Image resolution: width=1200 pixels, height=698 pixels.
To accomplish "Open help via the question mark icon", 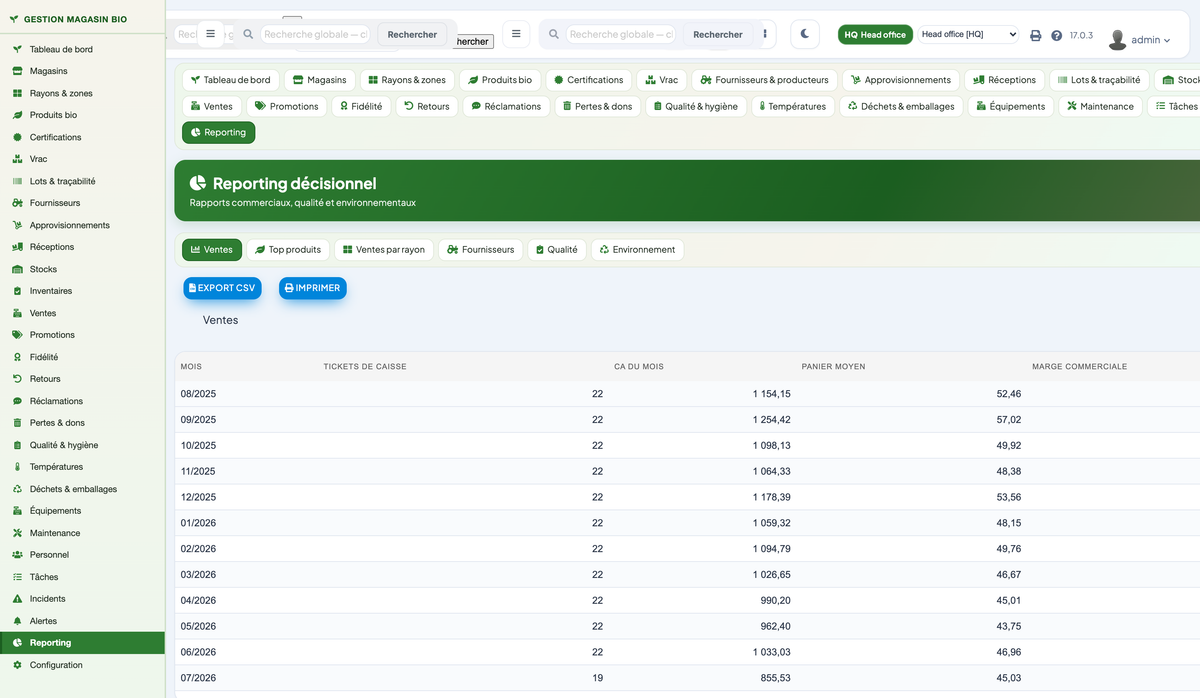I will [1057, 35].
